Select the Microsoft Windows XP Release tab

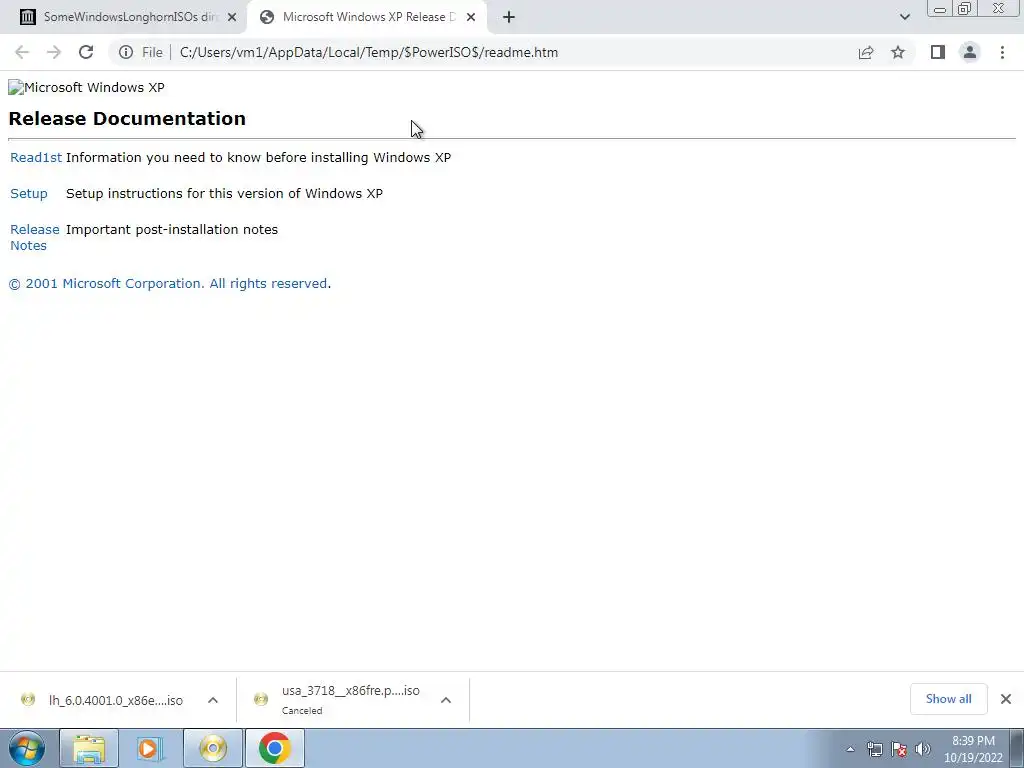click(x=366, y=17)
